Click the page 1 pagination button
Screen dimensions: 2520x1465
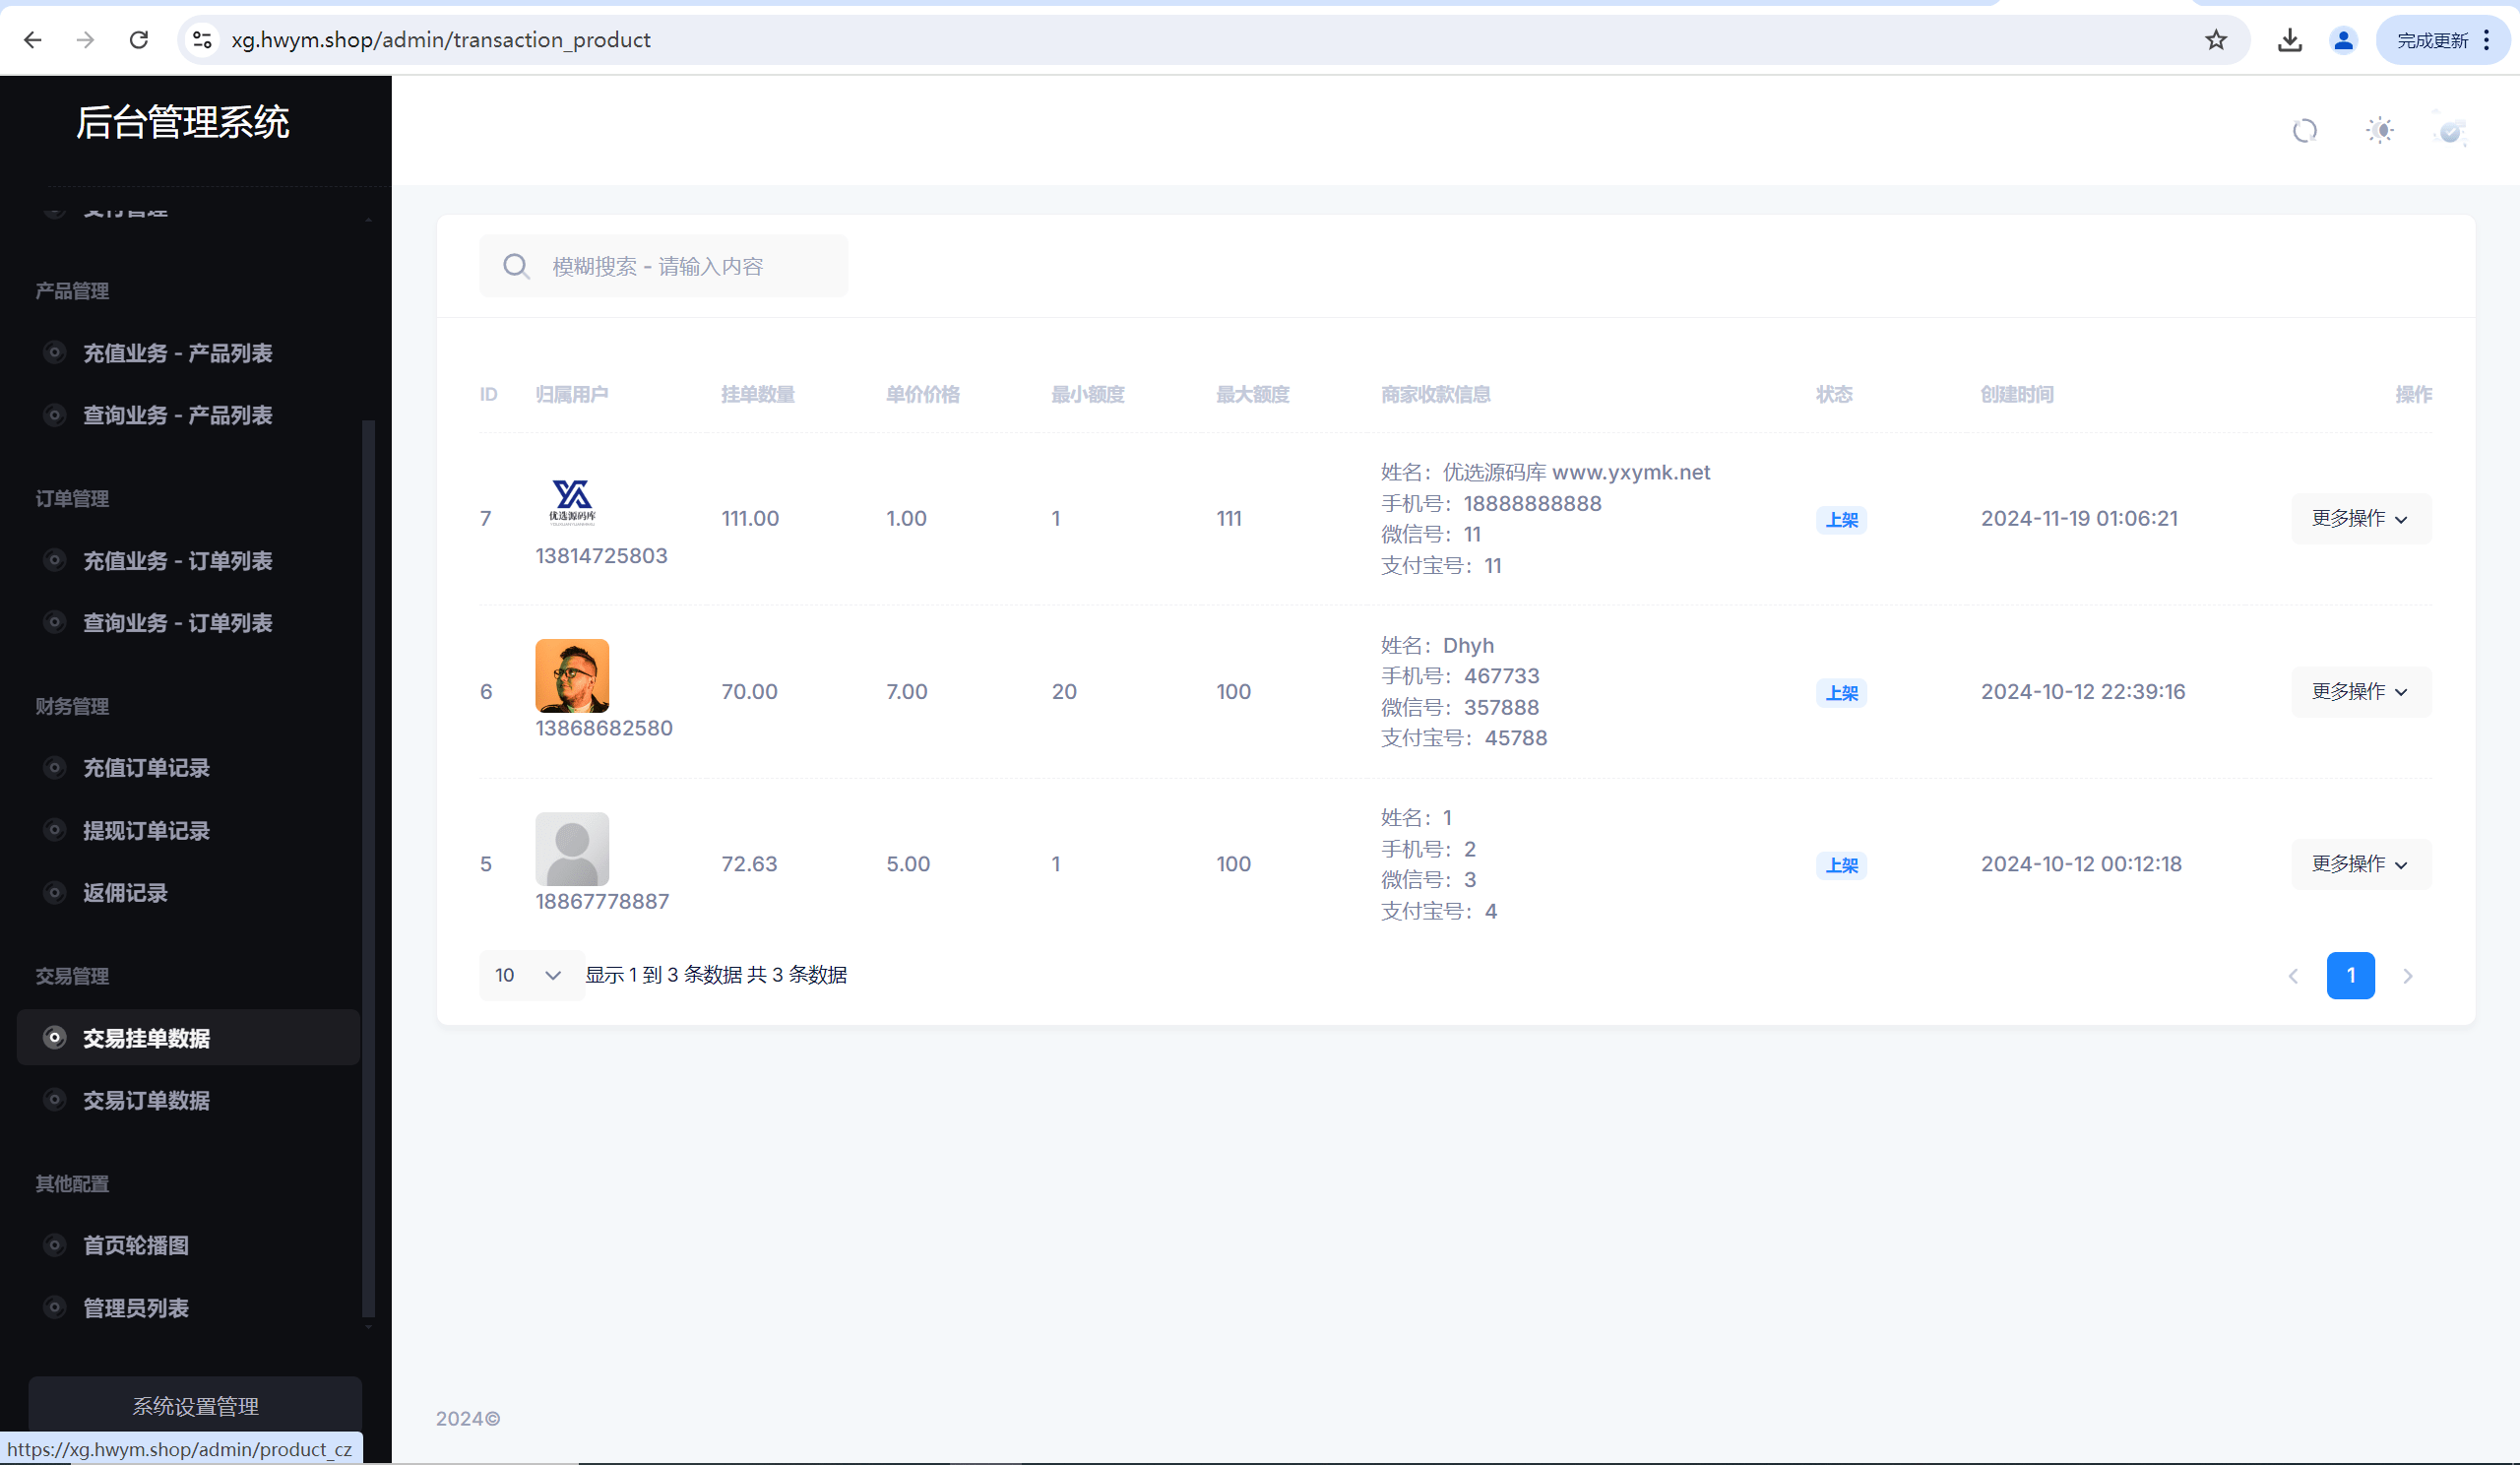[x=2350, y=975]
